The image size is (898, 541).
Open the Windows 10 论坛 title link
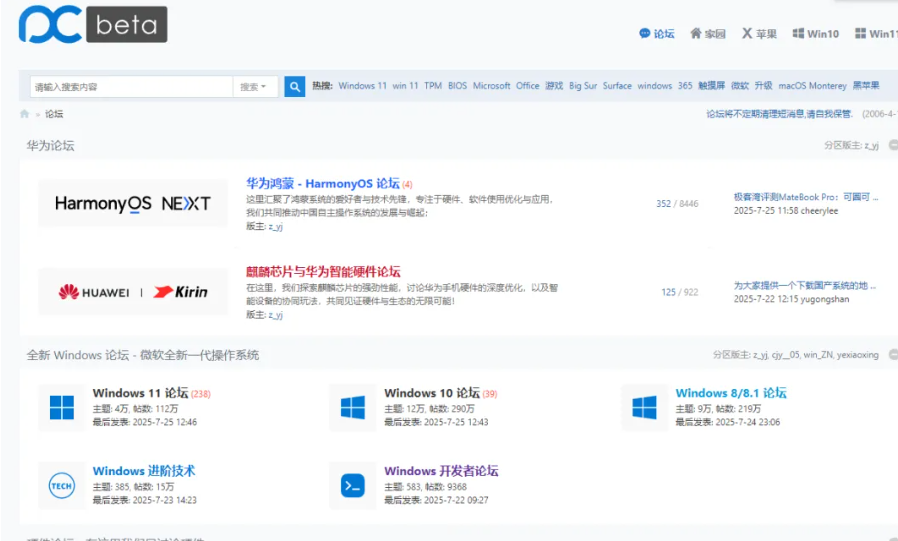(x=432, y=393)
